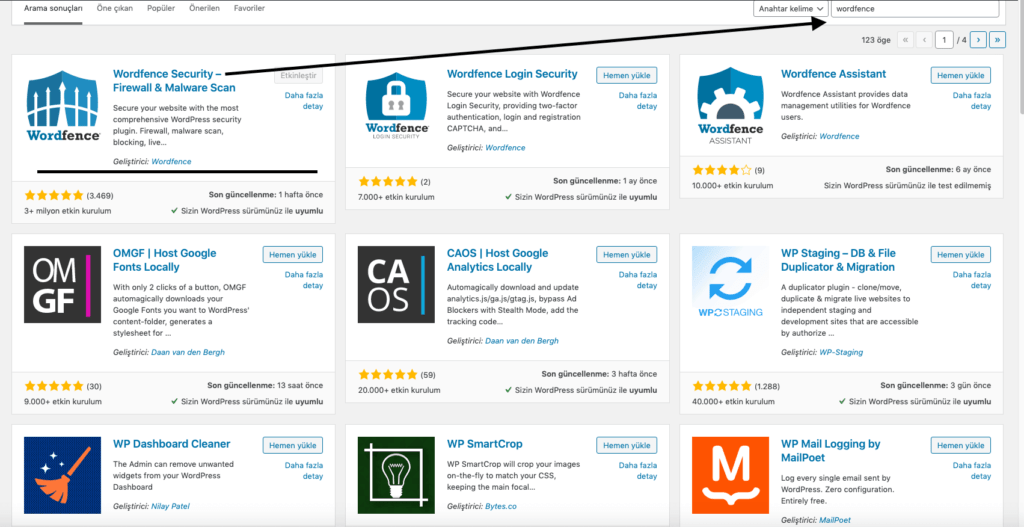Click Hemen yükle for Wordfence Assistant

click(x=961, y=75)
